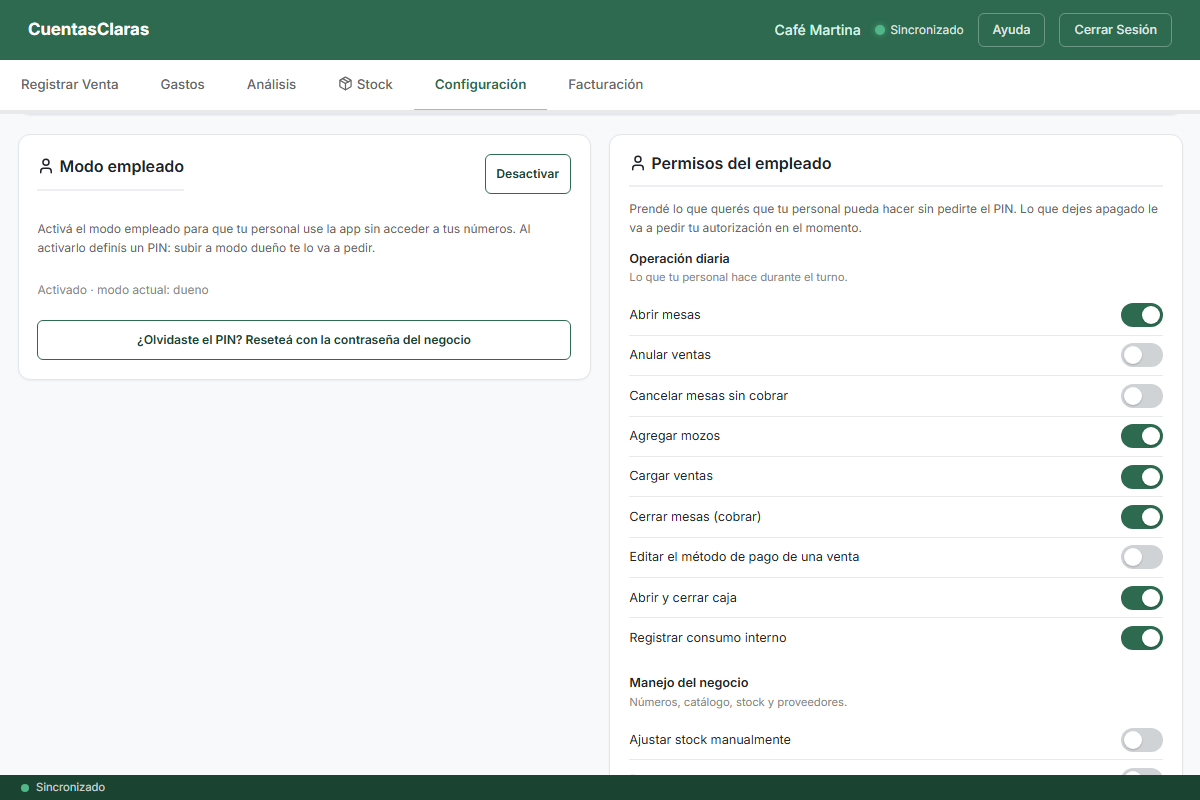This screenshot has width=1200, height=800.
Task: Enable the Anular ventas permission
Action: click(1142, 355)
